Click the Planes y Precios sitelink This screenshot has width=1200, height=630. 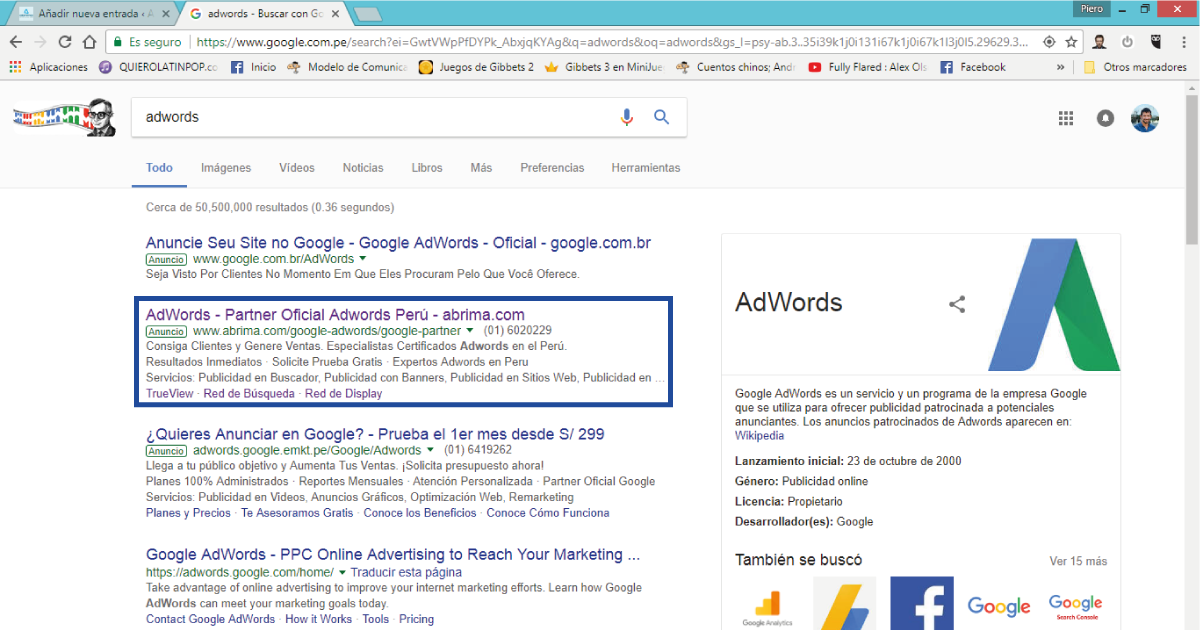tap(188, 513)
